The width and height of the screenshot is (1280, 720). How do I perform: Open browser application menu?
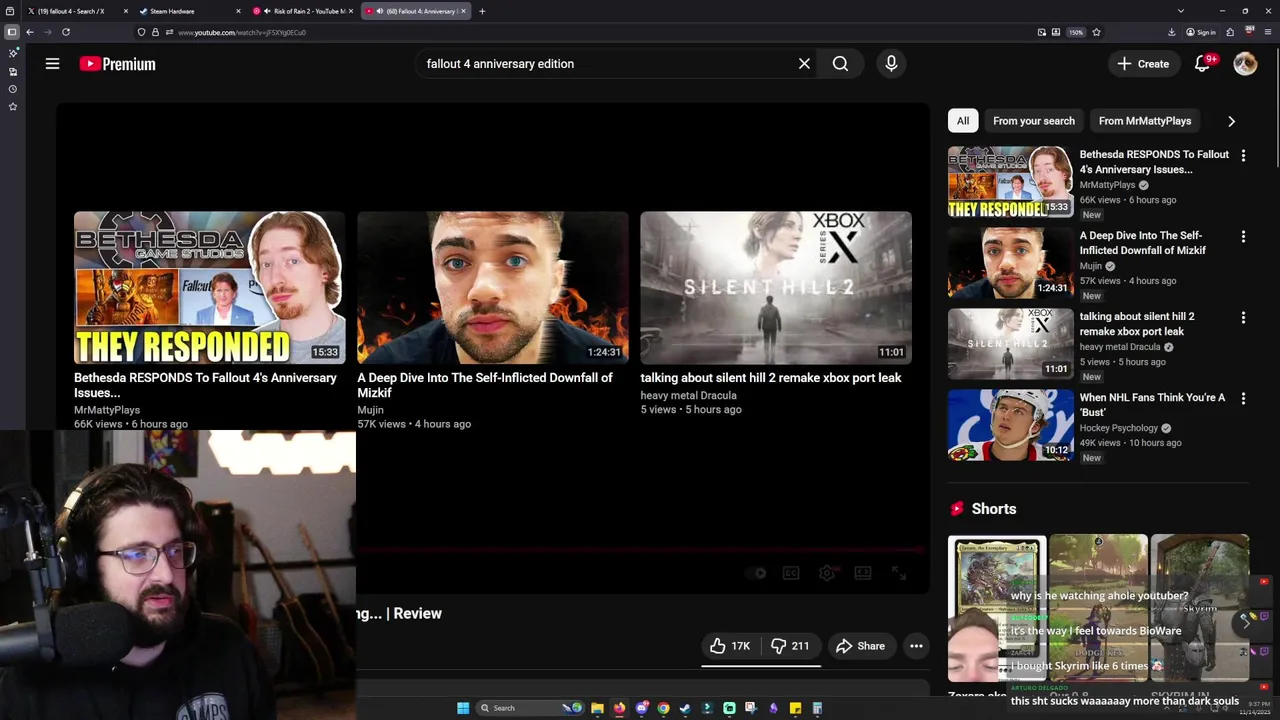pos(1268,32)
